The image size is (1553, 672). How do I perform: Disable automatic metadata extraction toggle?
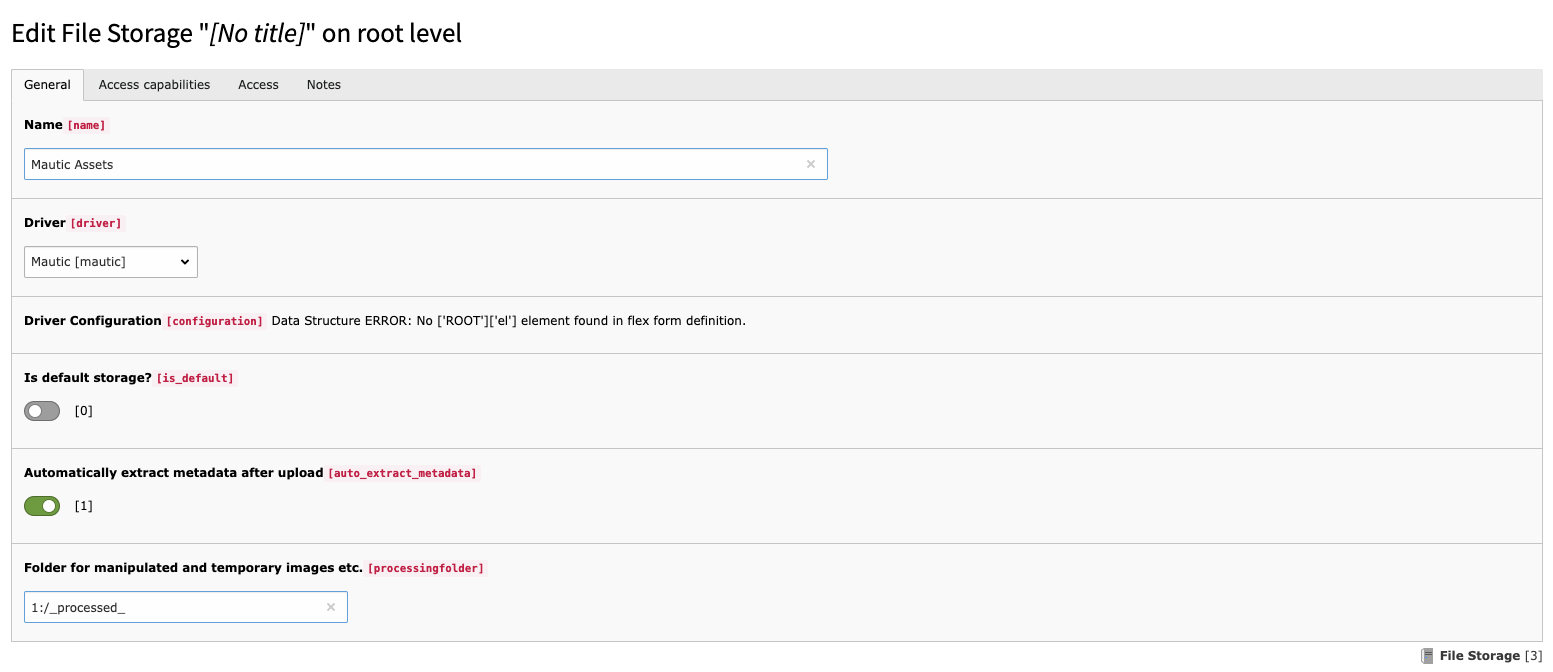pyautogui.click(x=42, y=506)
